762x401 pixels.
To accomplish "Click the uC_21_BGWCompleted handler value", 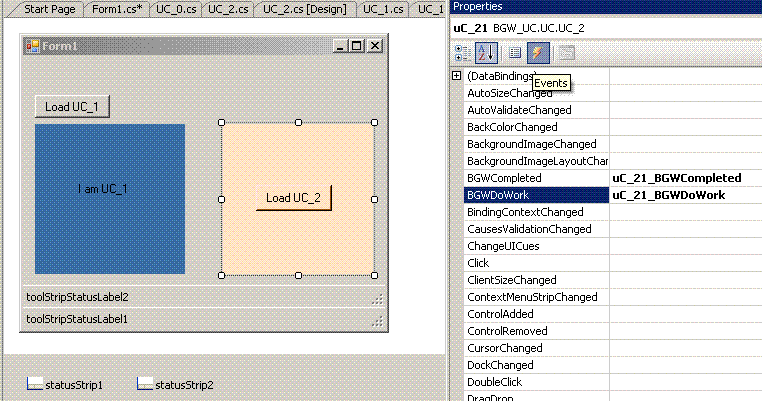I will [x=676, y=178].
